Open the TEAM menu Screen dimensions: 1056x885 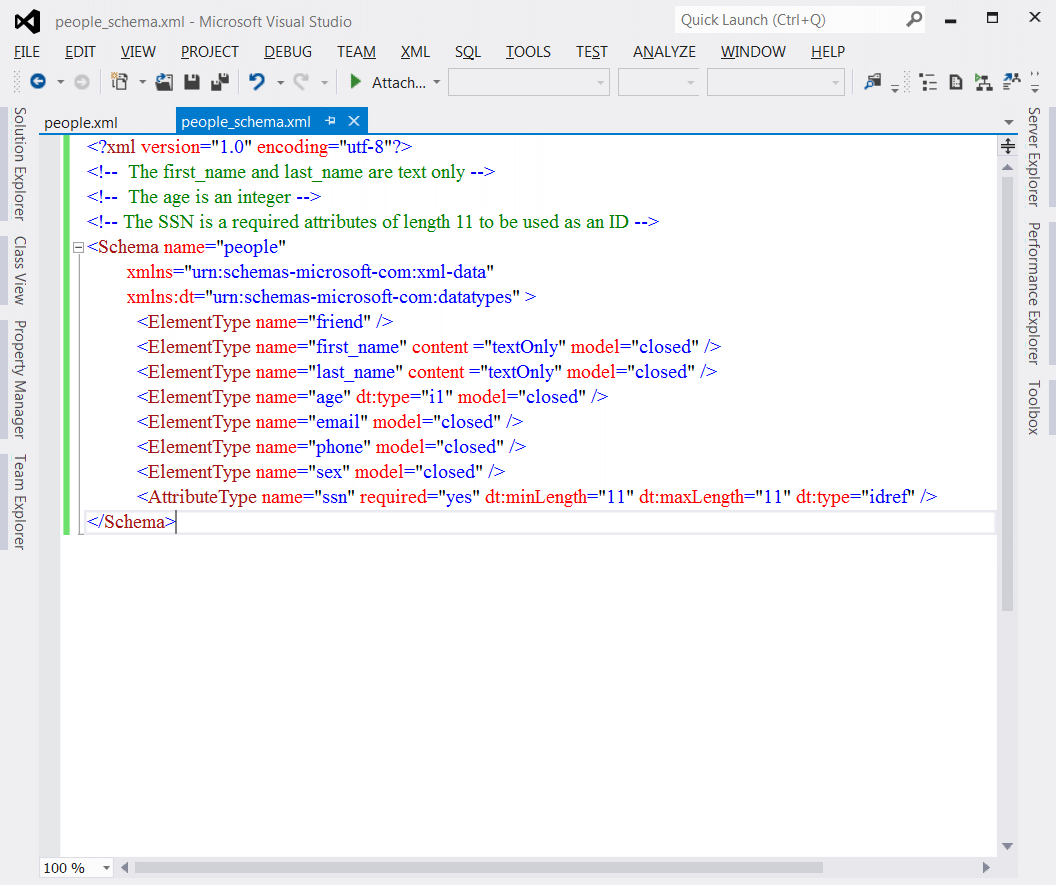tap(356, 52)
